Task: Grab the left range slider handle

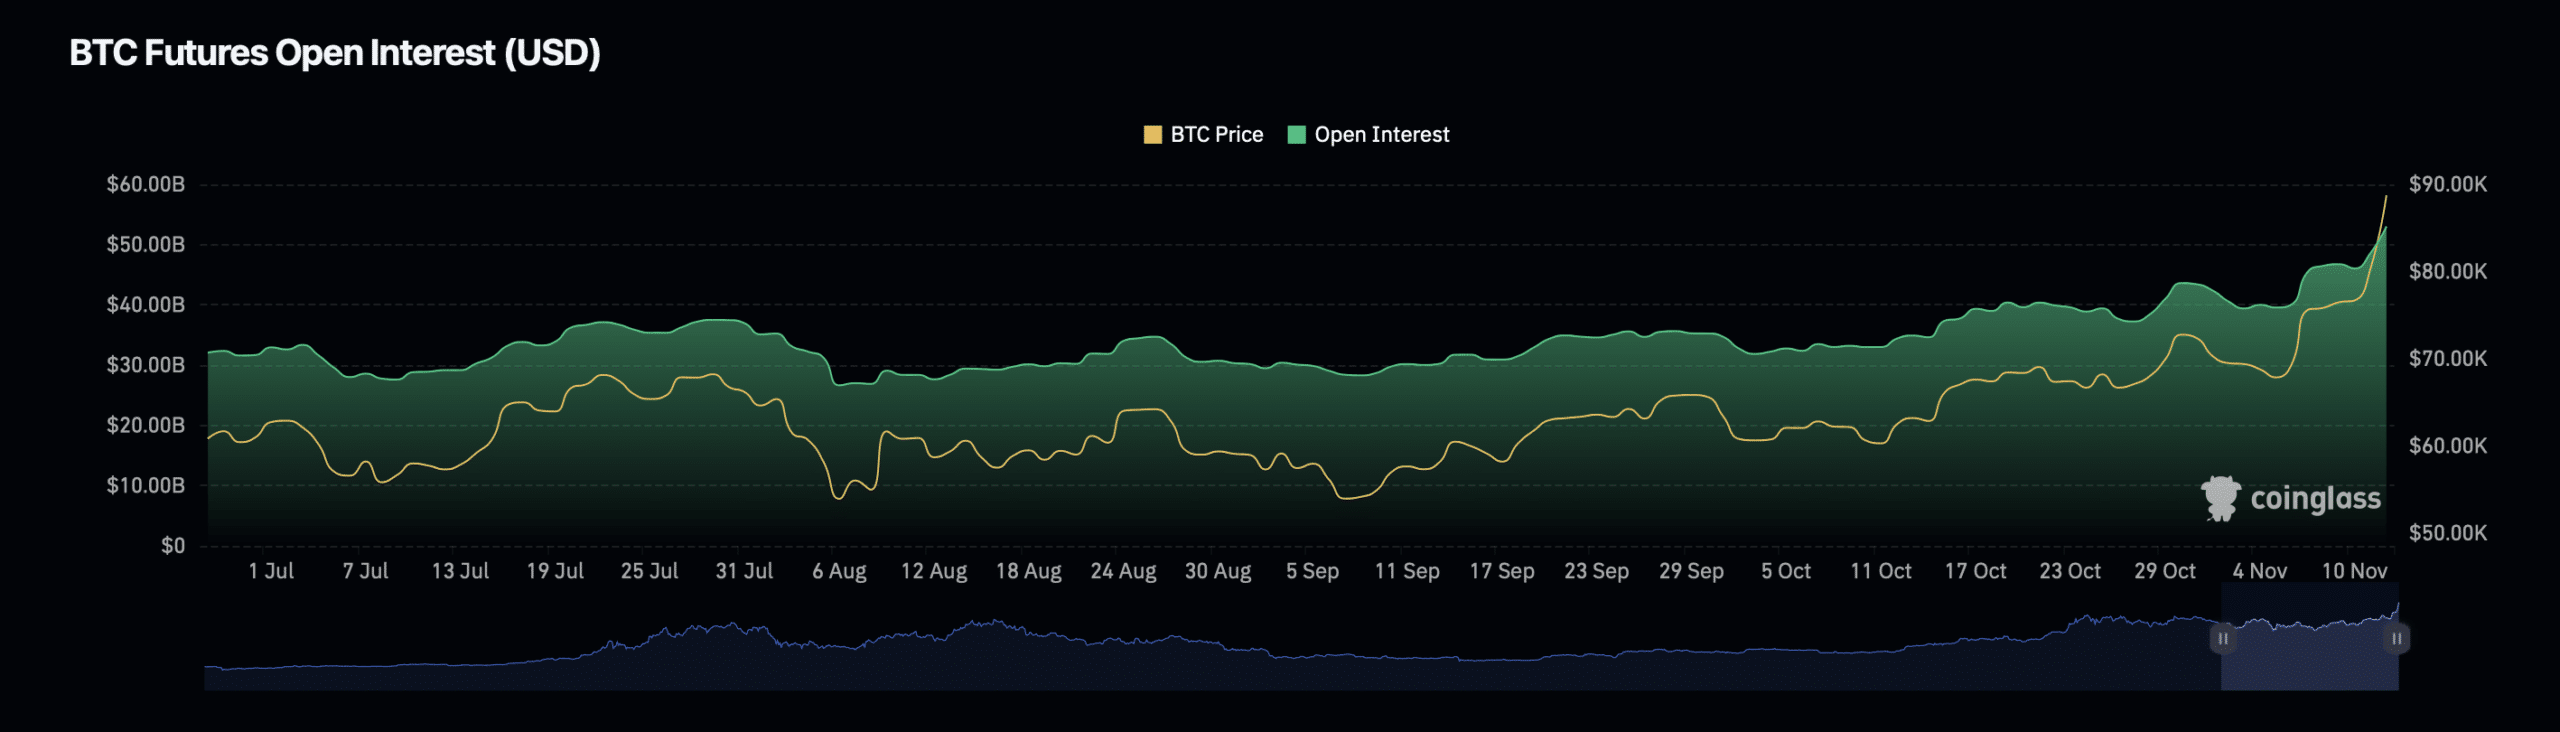Action: pos(2223,638)
